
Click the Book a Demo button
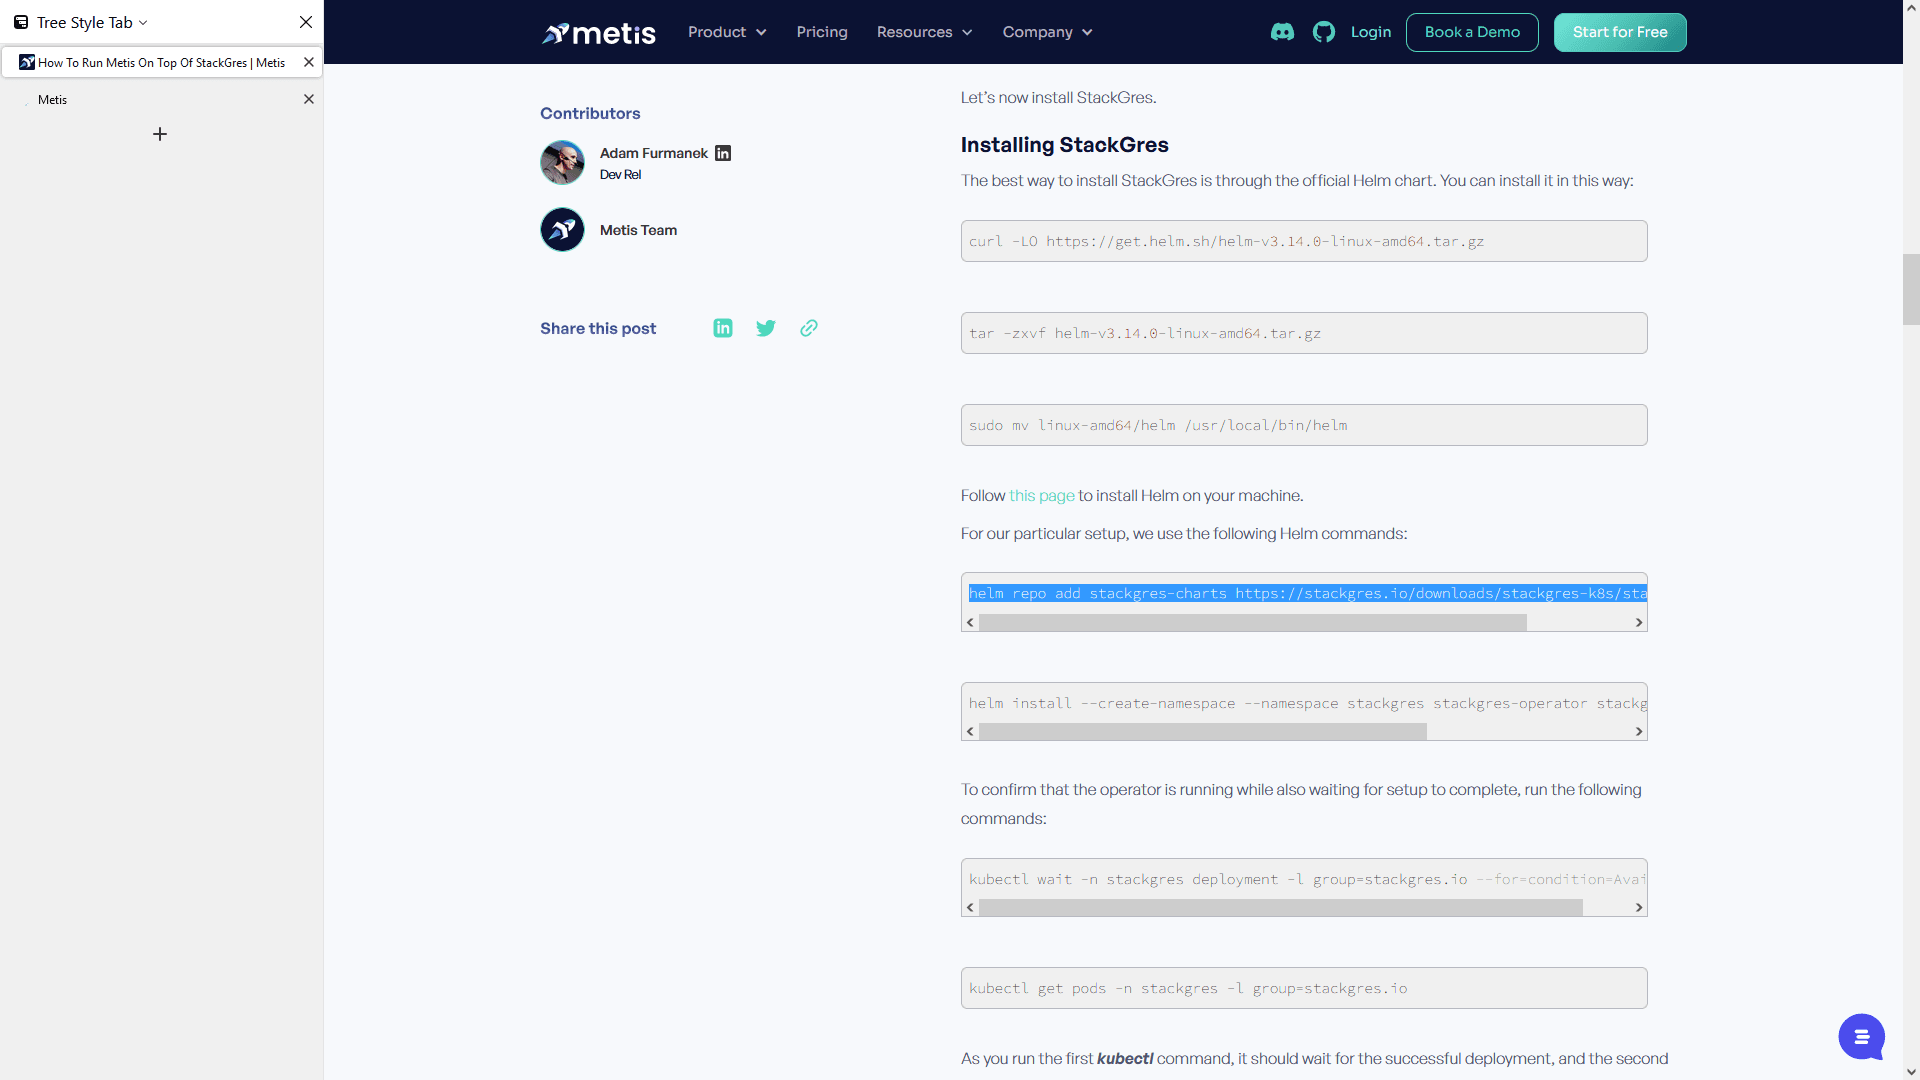coord(1472,32)
